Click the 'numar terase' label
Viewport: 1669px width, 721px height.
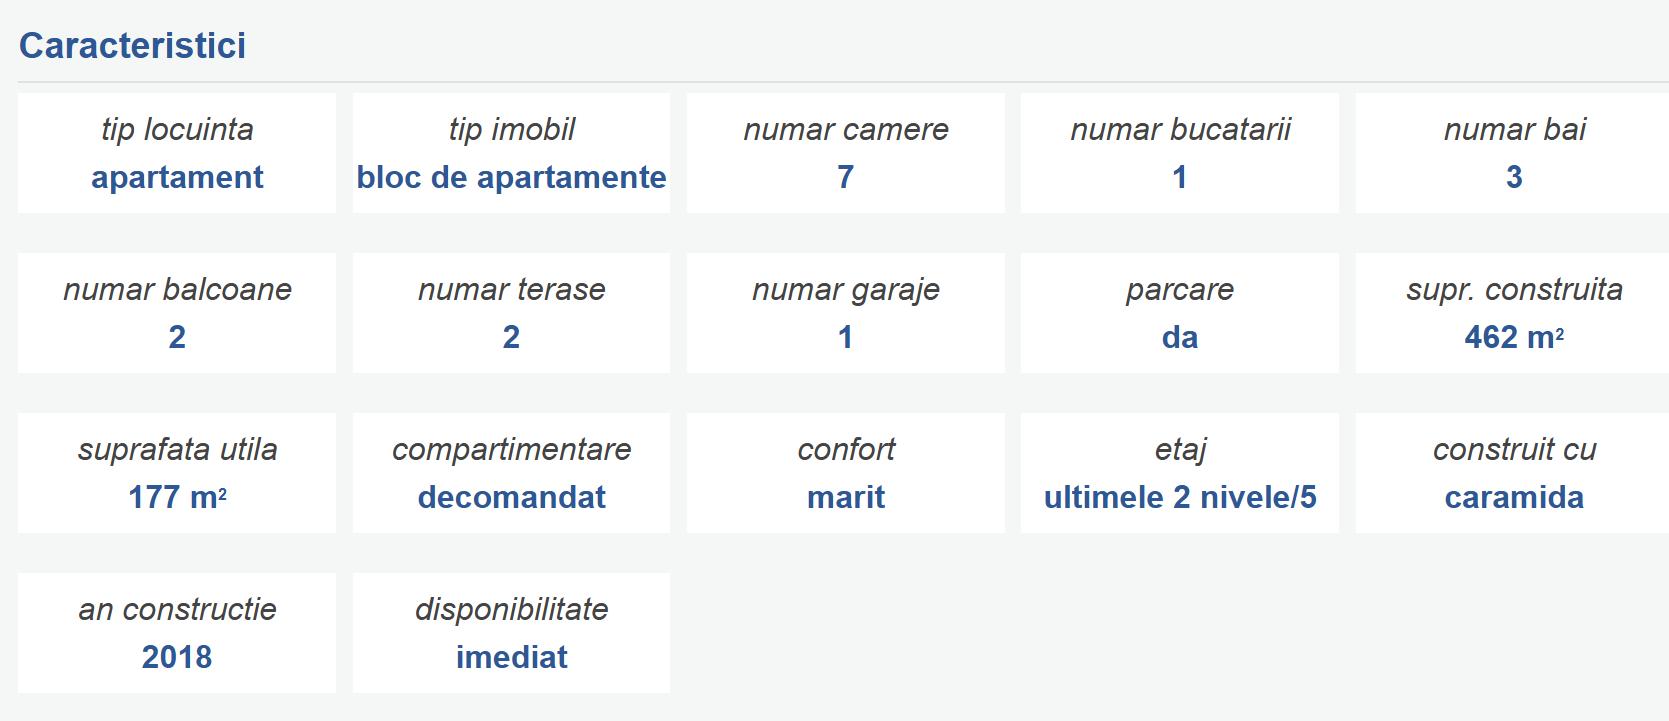(511, 289)
